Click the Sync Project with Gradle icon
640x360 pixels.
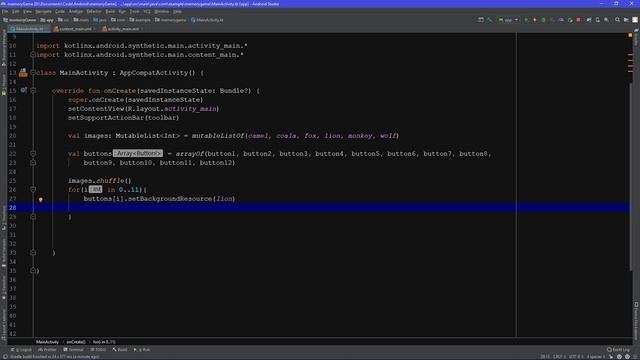pos(589,20)
